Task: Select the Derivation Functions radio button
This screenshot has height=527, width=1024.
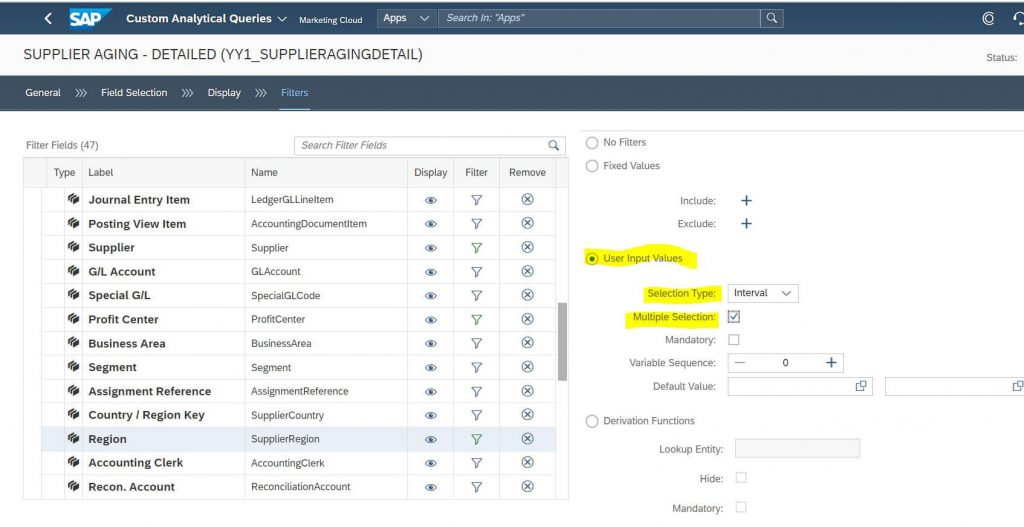Action: tap(592, 421)
